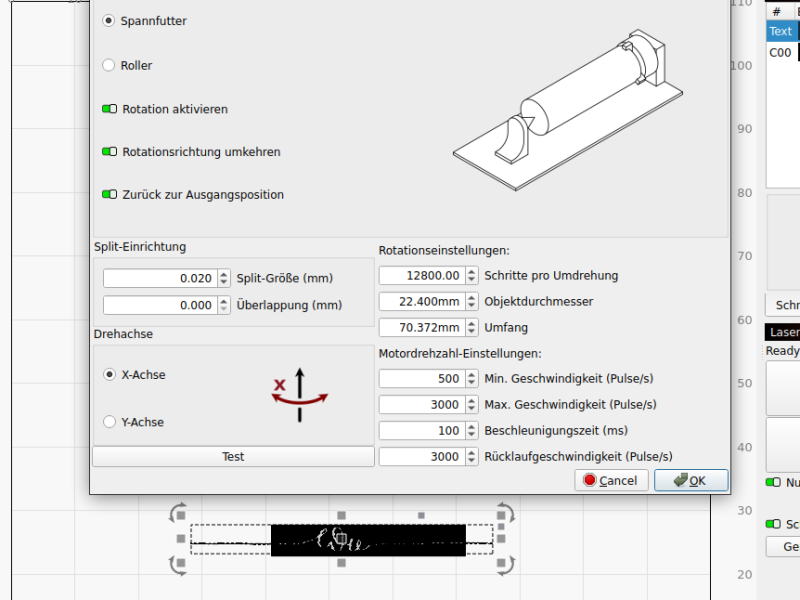800x600 pixels.
Task: Confirm the dialog with OK
Action: pyautogui.click(x=691, y=481)
